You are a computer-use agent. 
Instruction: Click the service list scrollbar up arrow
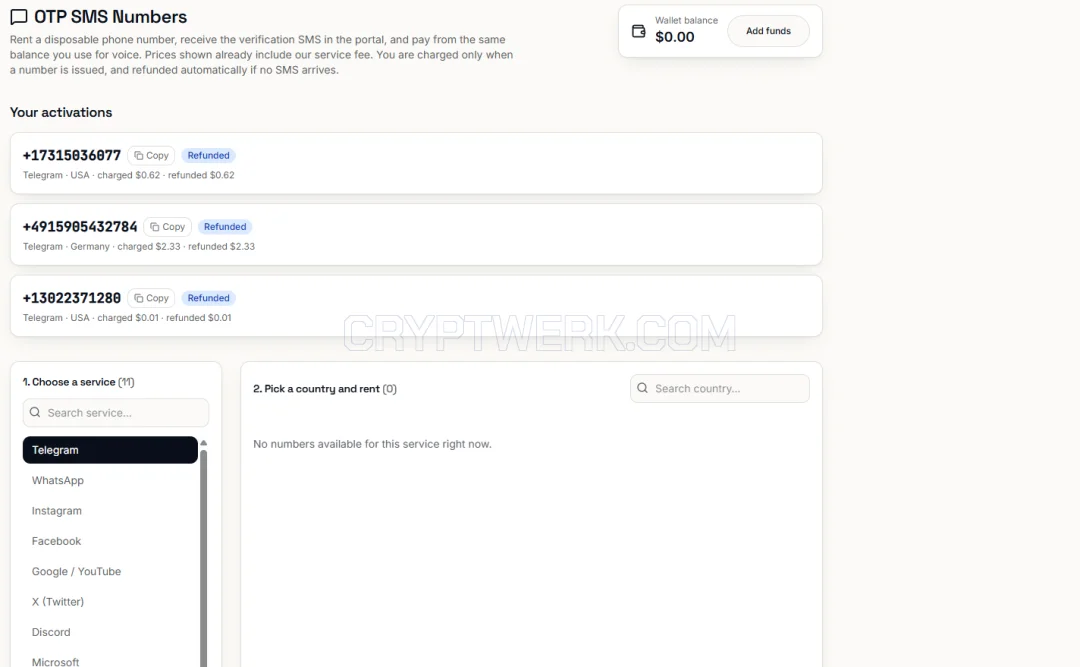point(203,442)
